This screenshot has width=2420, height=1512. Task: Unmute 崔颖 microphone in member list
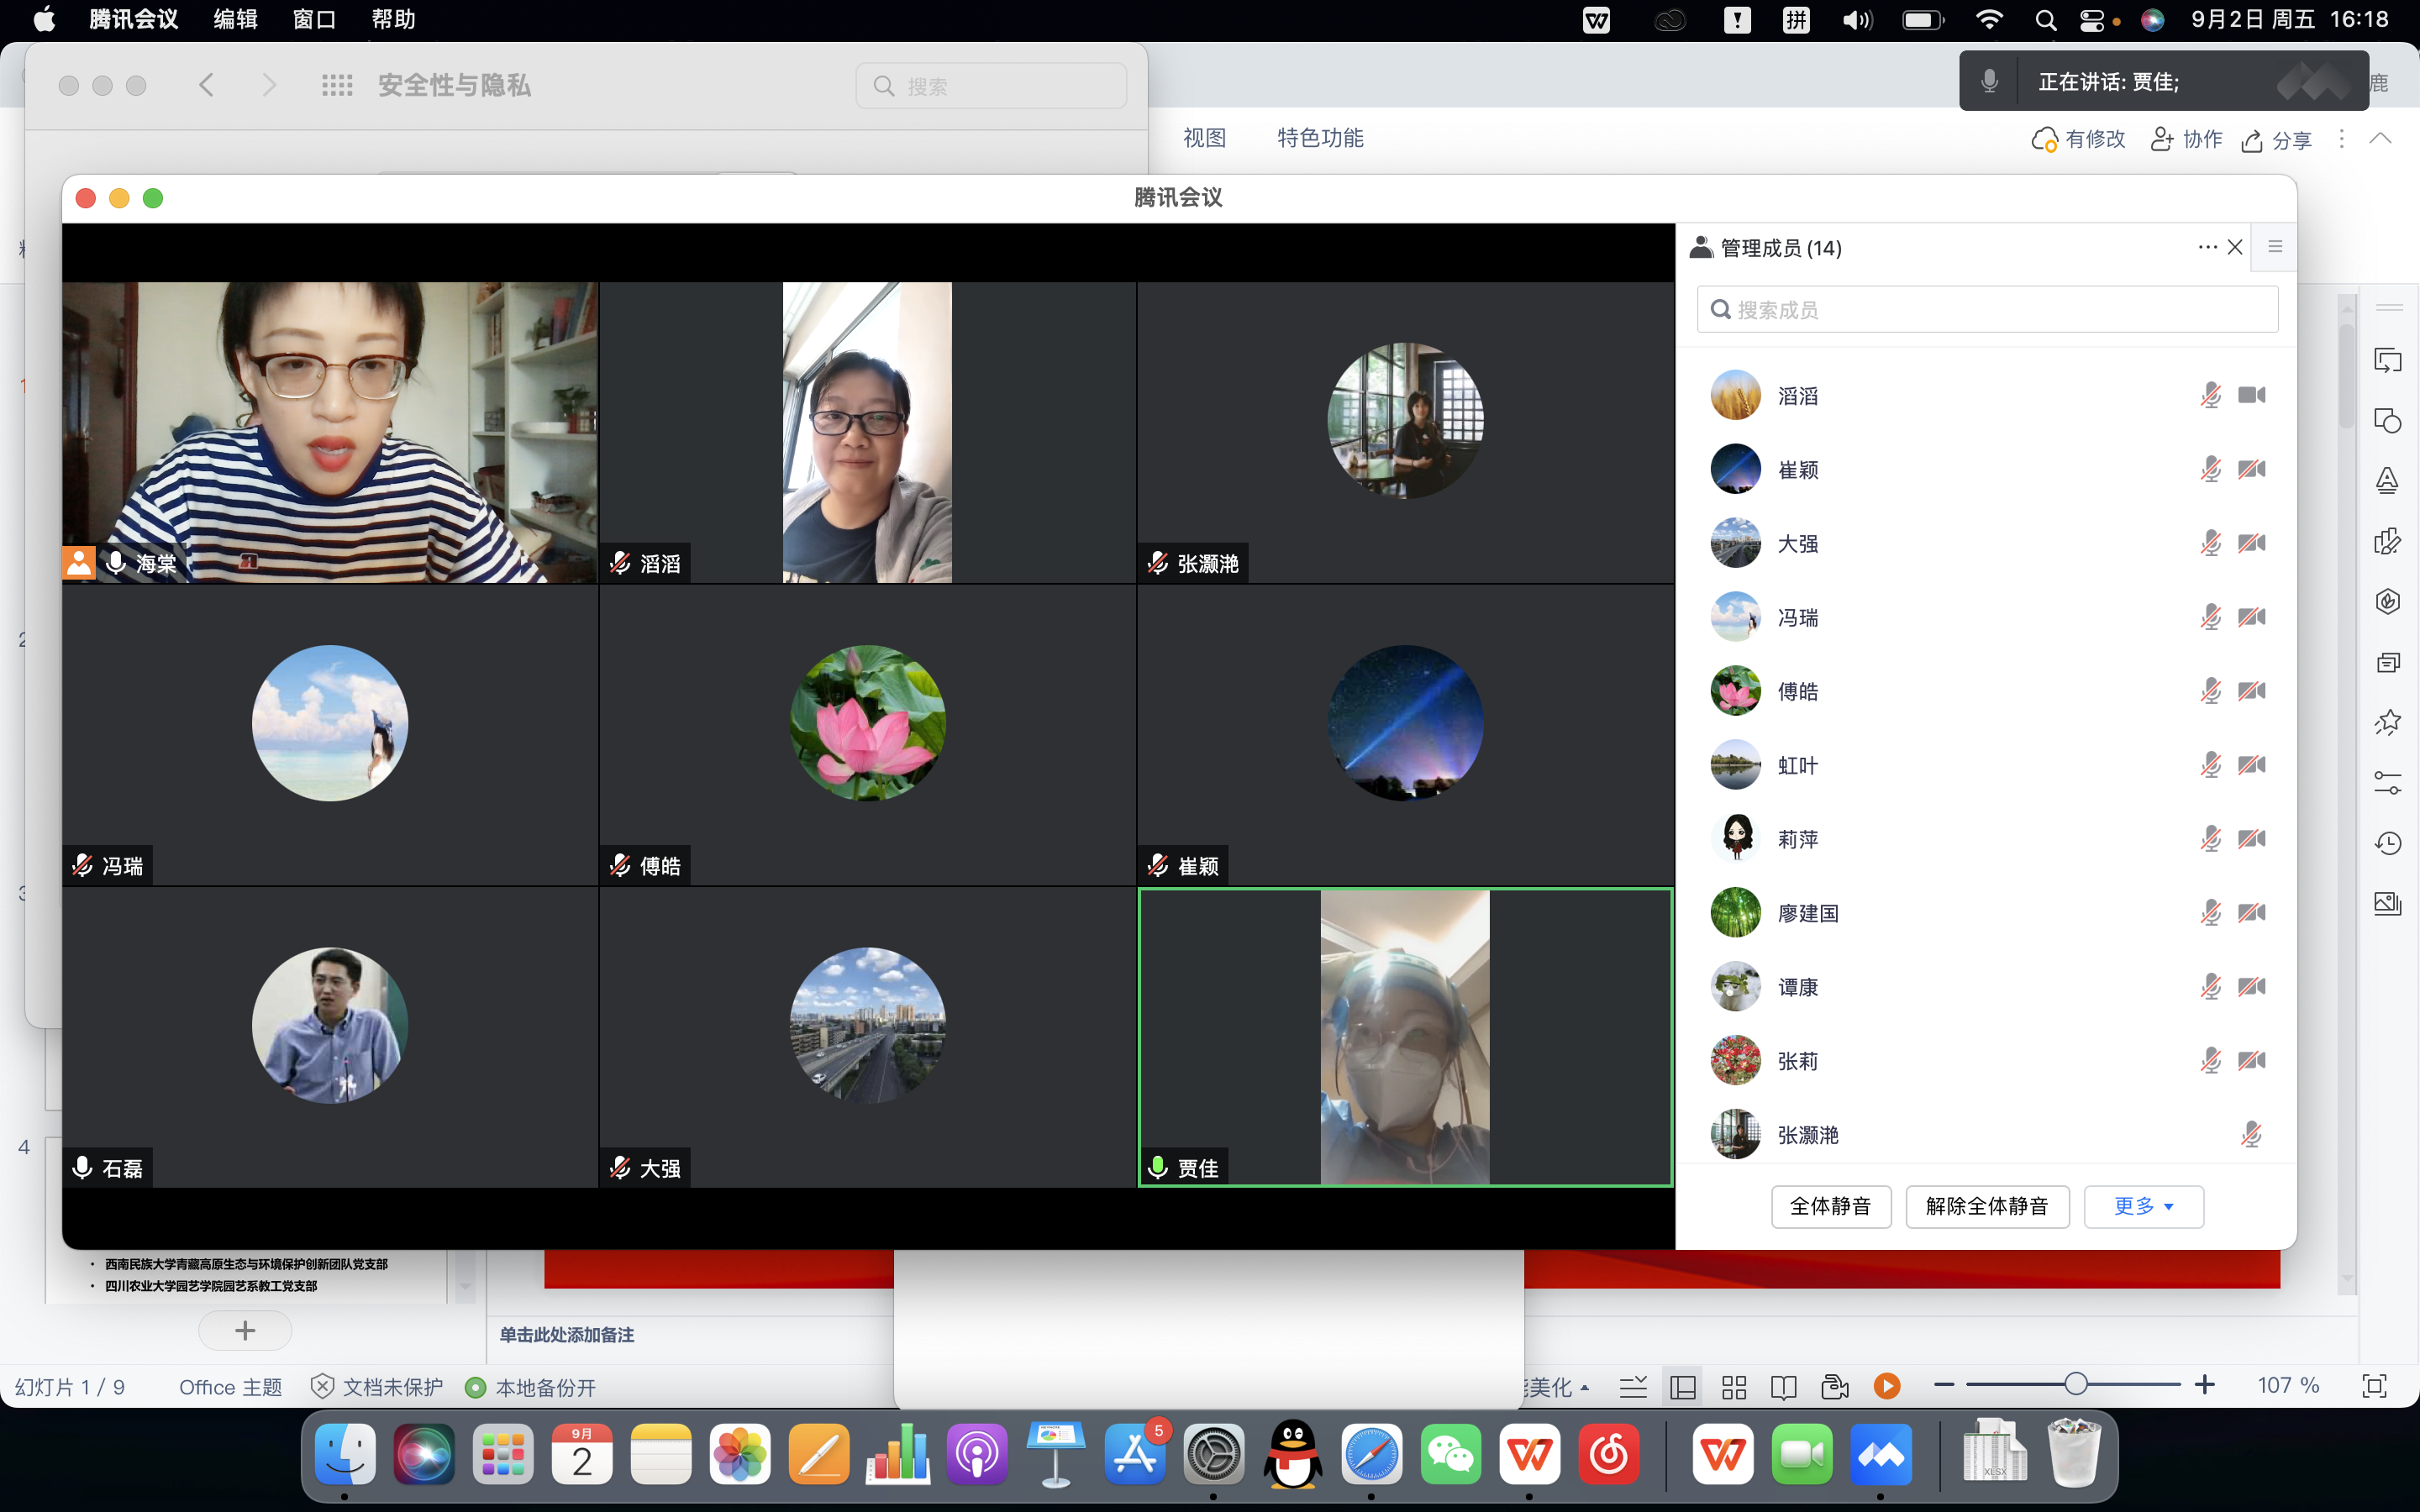pos(2210,470)
